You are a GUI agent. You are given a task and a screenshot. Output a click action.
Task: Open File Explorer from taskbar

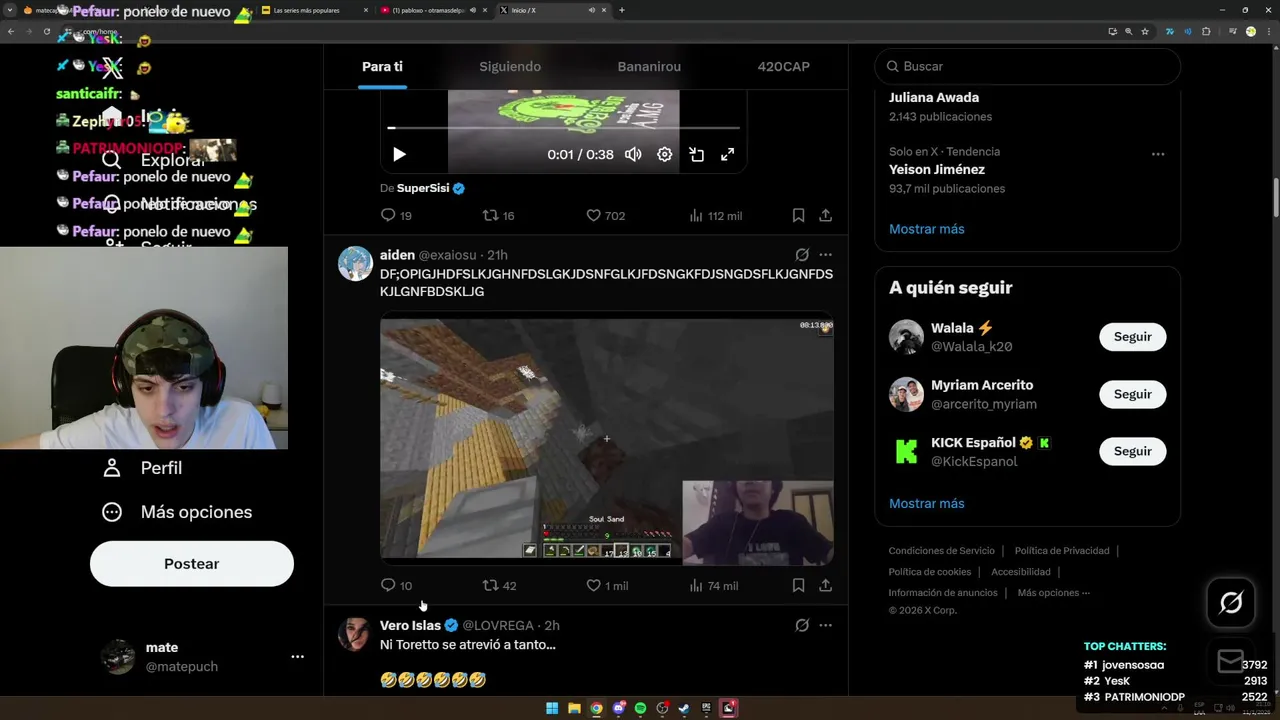[x=574, y=708]
